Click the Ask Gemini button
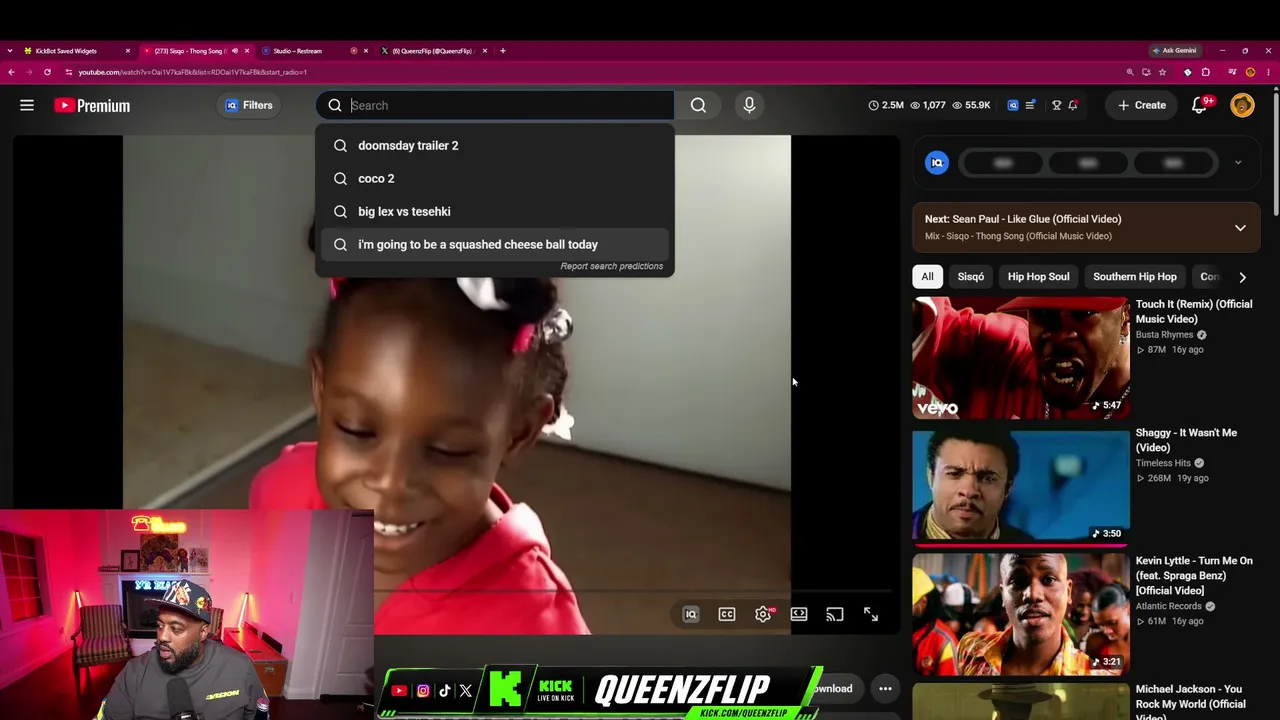The width and height of the screenshot is (1280, 720). [x=1175, y=51]
